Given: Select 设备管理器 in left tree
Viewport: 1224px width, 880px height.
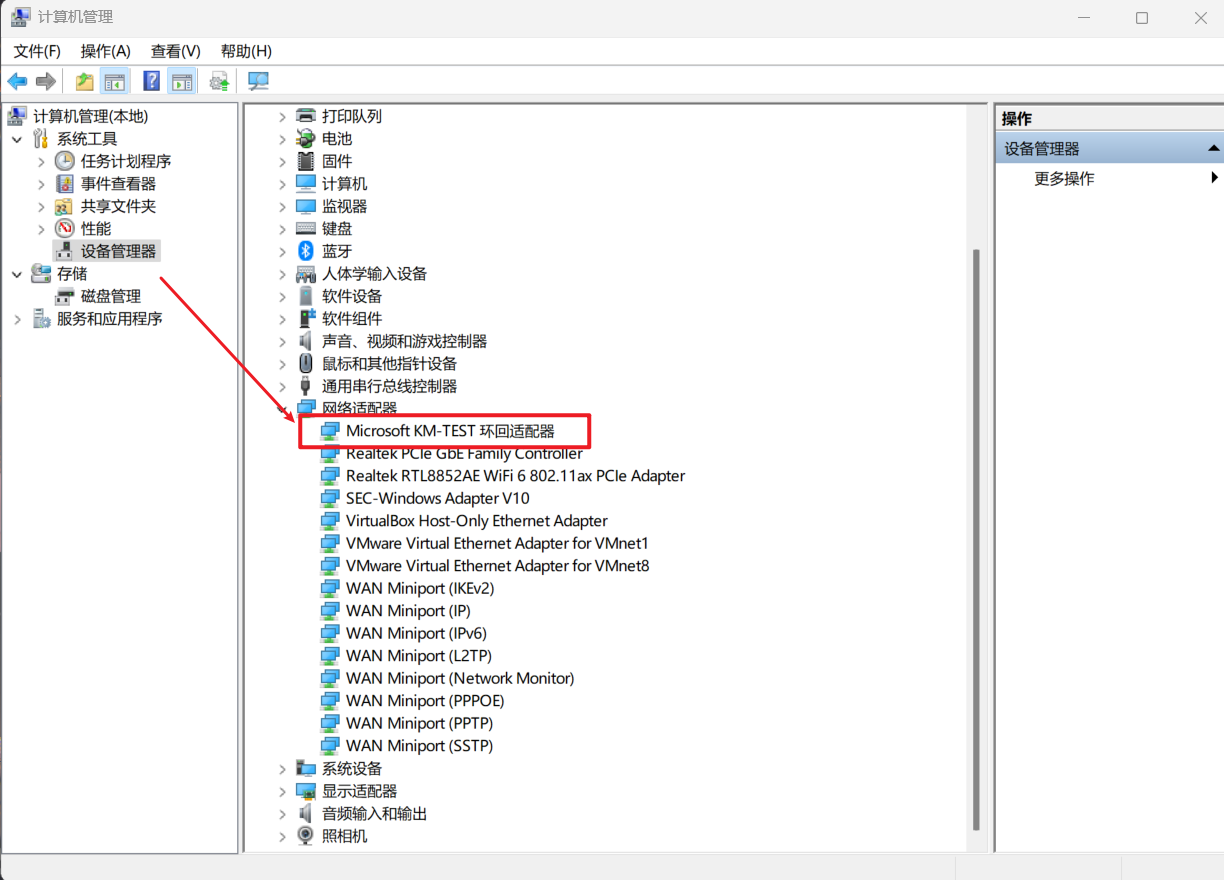Looking at the screenshot, I should coord(118,251).
